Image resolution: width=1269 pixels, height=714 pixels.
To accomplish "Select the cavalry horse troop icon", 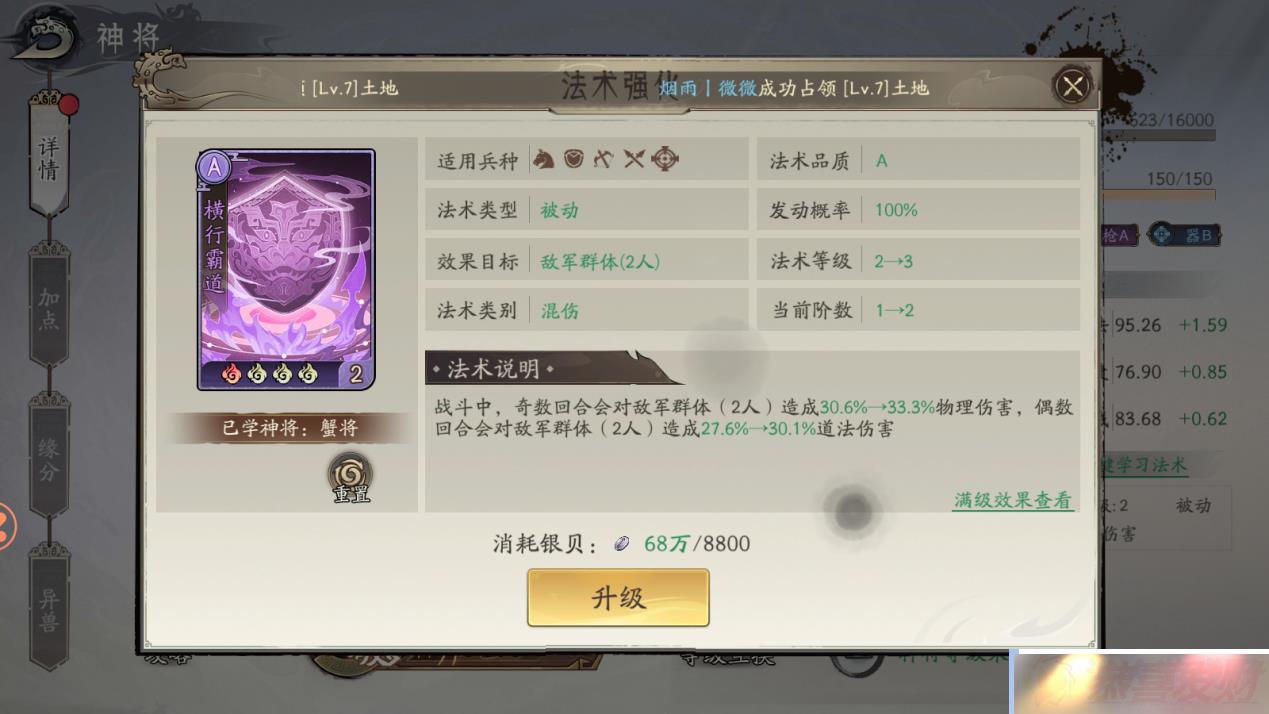I will click(543, 159).
